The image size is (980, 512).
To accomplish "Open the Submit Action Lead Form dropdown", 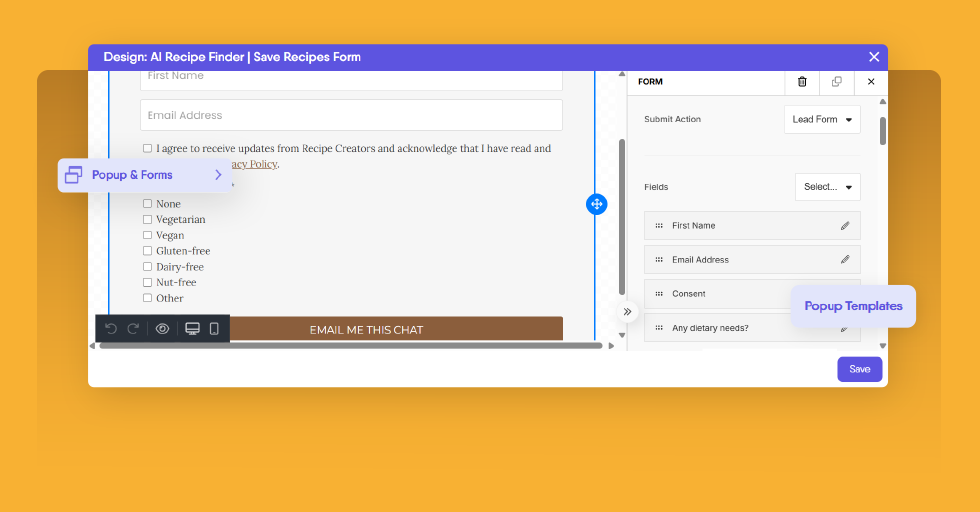I will pyautogui.click(x=822, y=120).
